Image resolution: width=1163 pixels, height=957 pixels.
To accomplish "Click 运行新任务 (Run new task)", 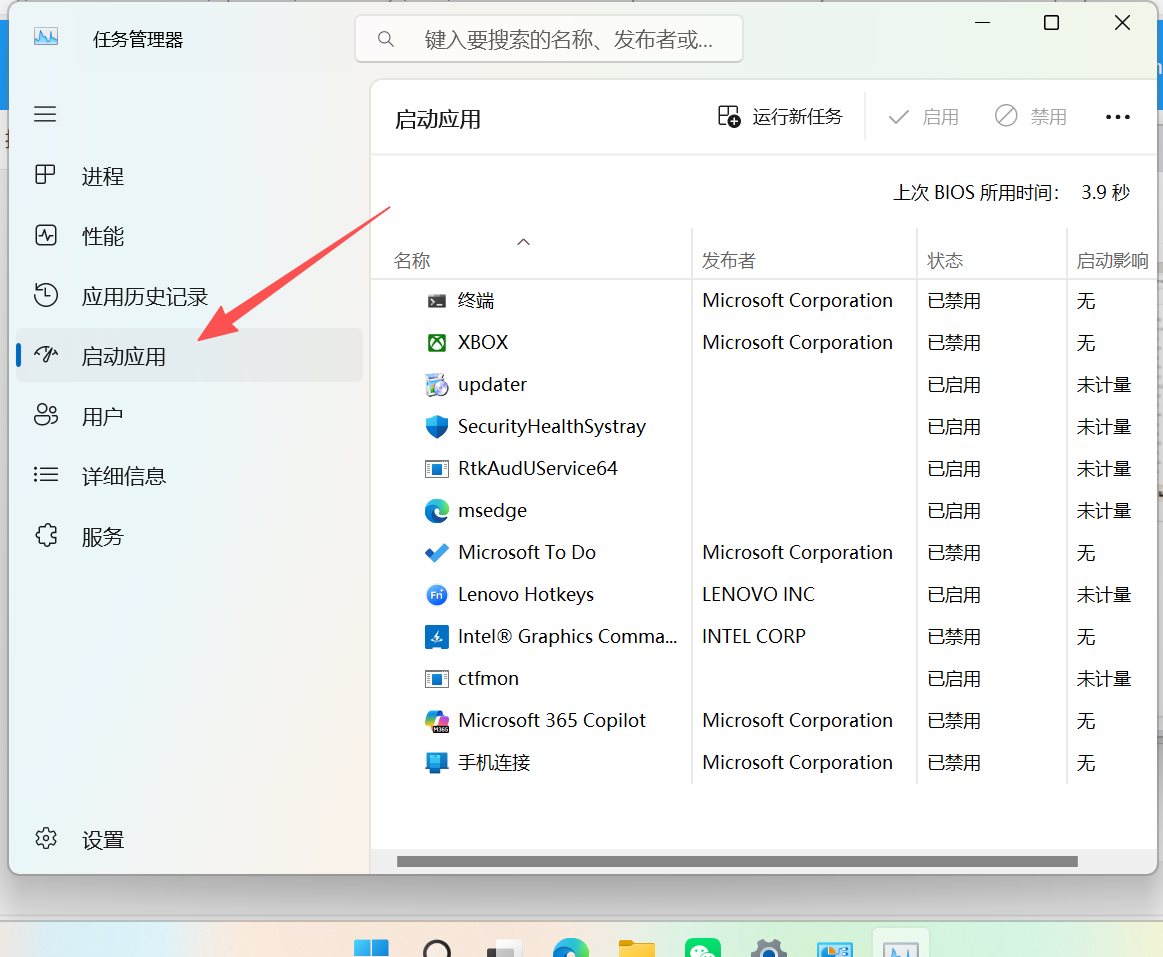I will tap(780, 117).
